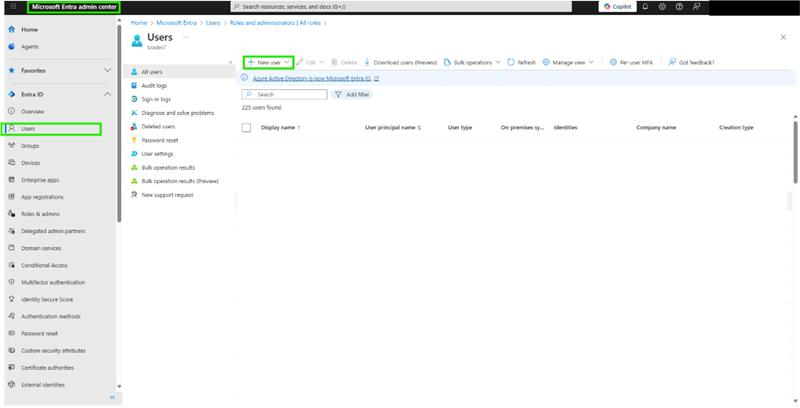Screen dimensions: 800x408
Task: Open the Manage view dropdown
Action: pos(568,62)
